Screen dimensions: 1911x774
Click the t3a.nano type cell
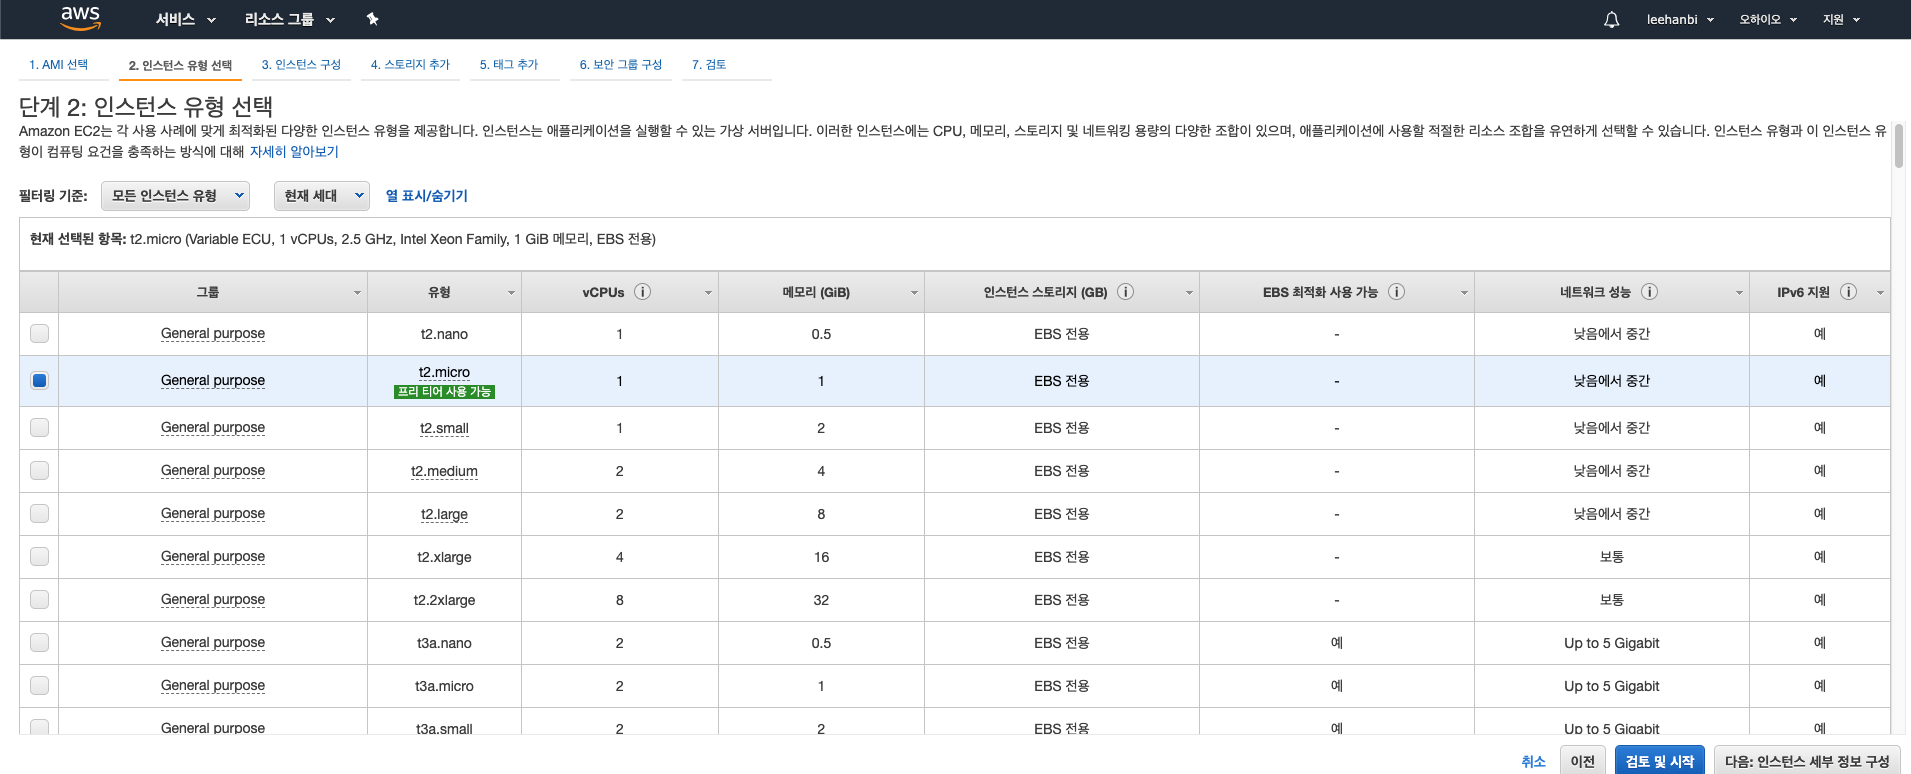[444, 643]
